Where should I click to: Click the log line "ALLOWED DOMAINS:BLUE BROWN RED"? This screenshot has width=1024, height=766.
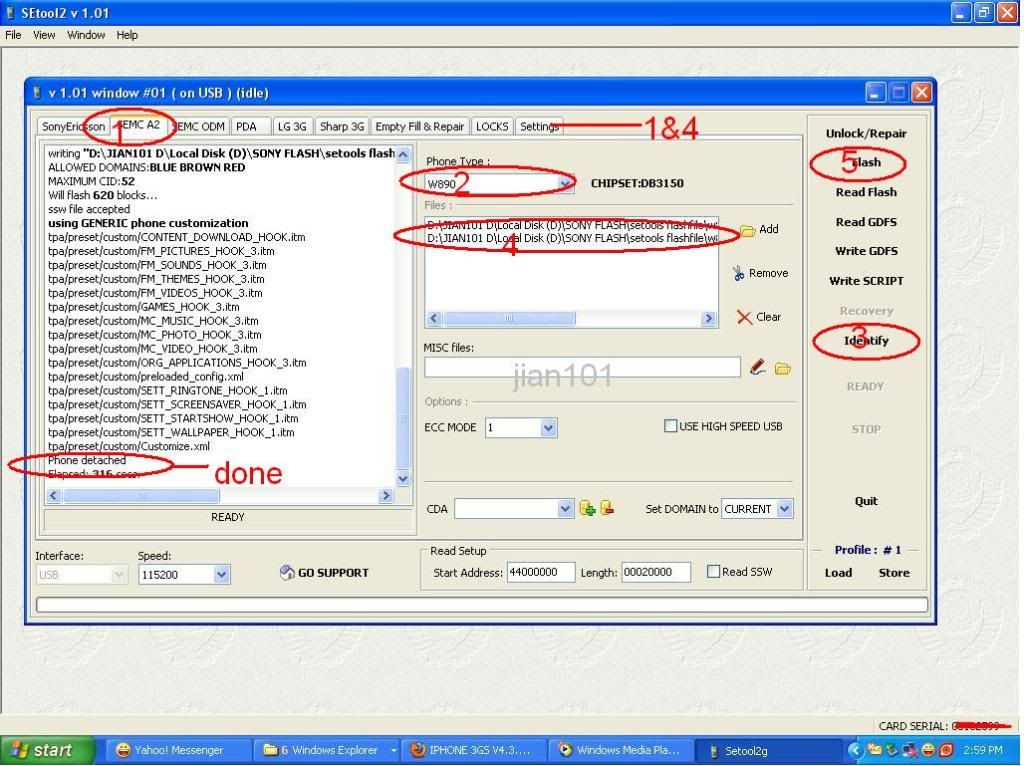click(146, 168)
